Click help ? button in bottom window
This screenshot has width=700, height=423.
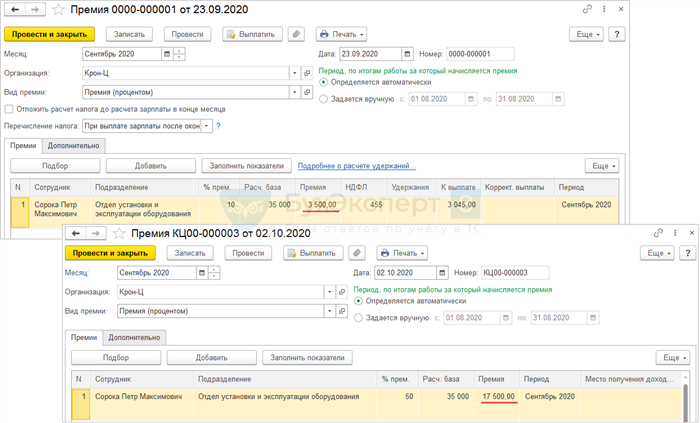[x=688, y=253]
